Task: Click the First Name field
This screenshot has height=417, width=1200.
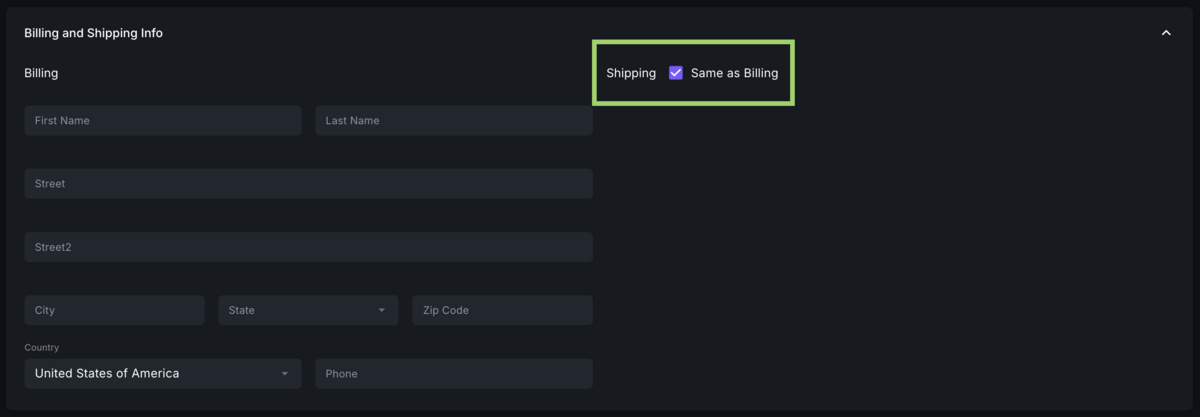Action: 162,121
